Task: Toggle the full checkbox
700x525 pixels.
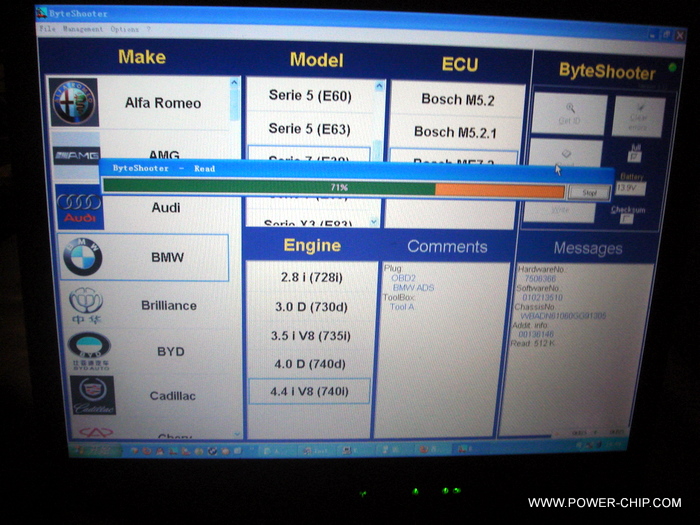Action: pos(634,156)
